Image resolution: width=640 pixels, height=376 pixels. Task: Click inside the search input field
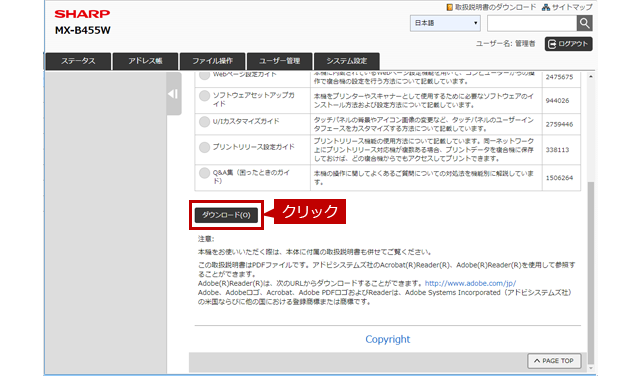pos(532,23)
